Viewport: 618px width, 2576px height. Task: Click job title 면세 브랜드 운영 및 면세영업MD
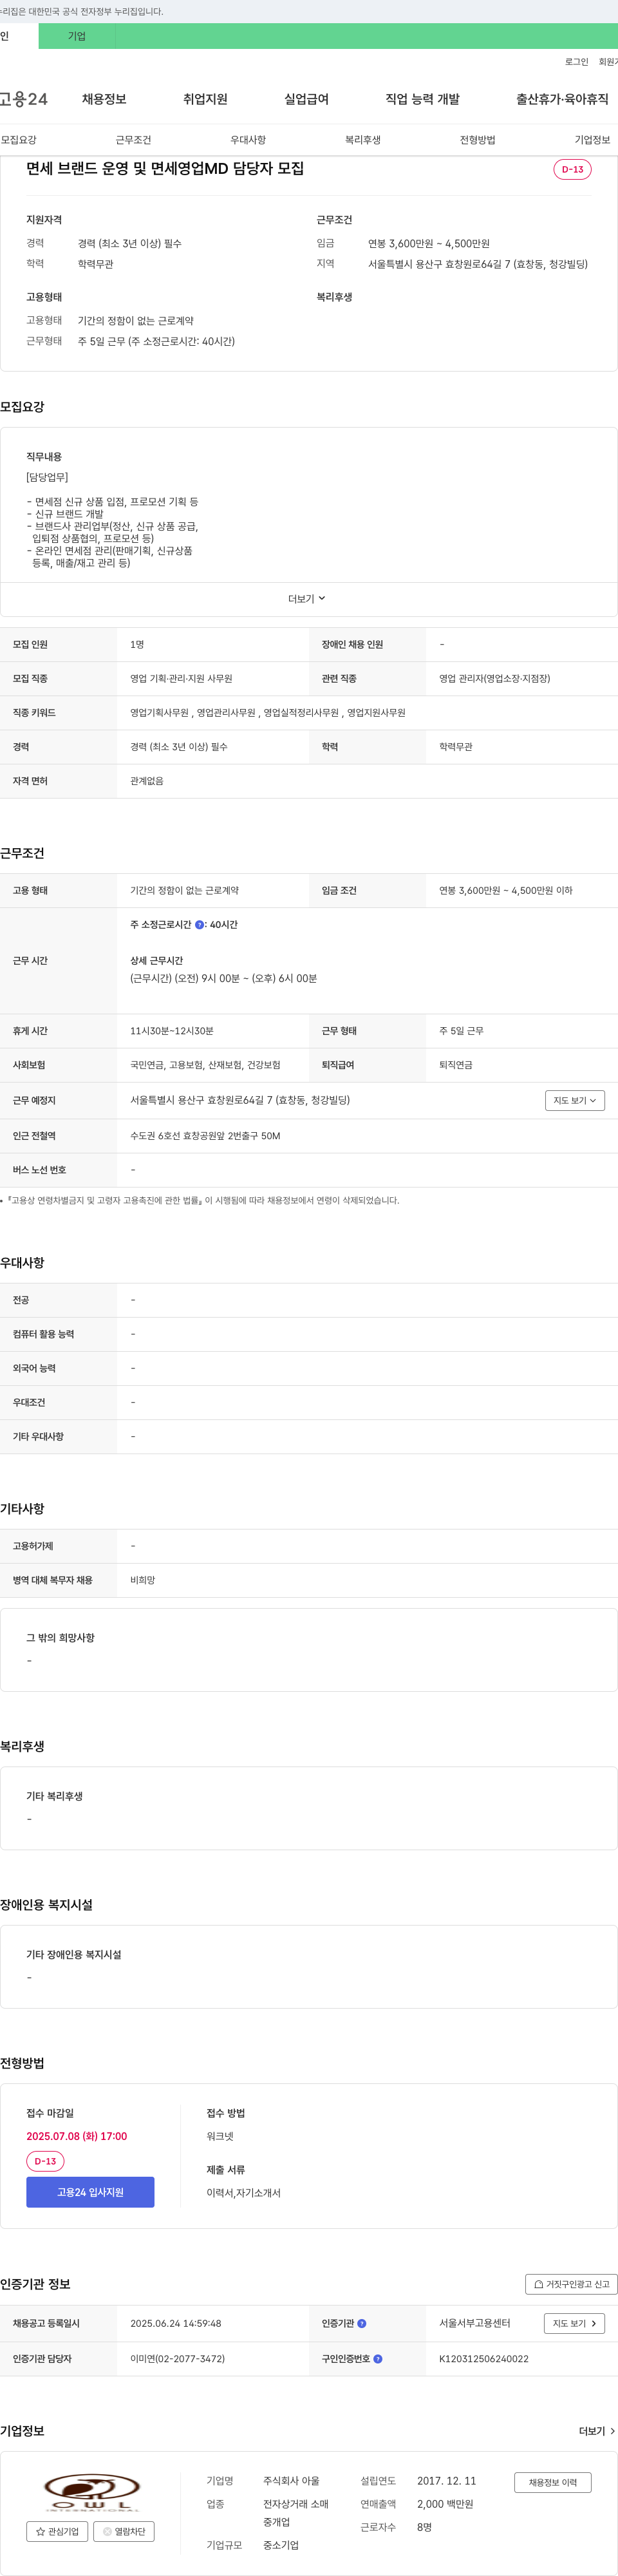click(165, 169)
